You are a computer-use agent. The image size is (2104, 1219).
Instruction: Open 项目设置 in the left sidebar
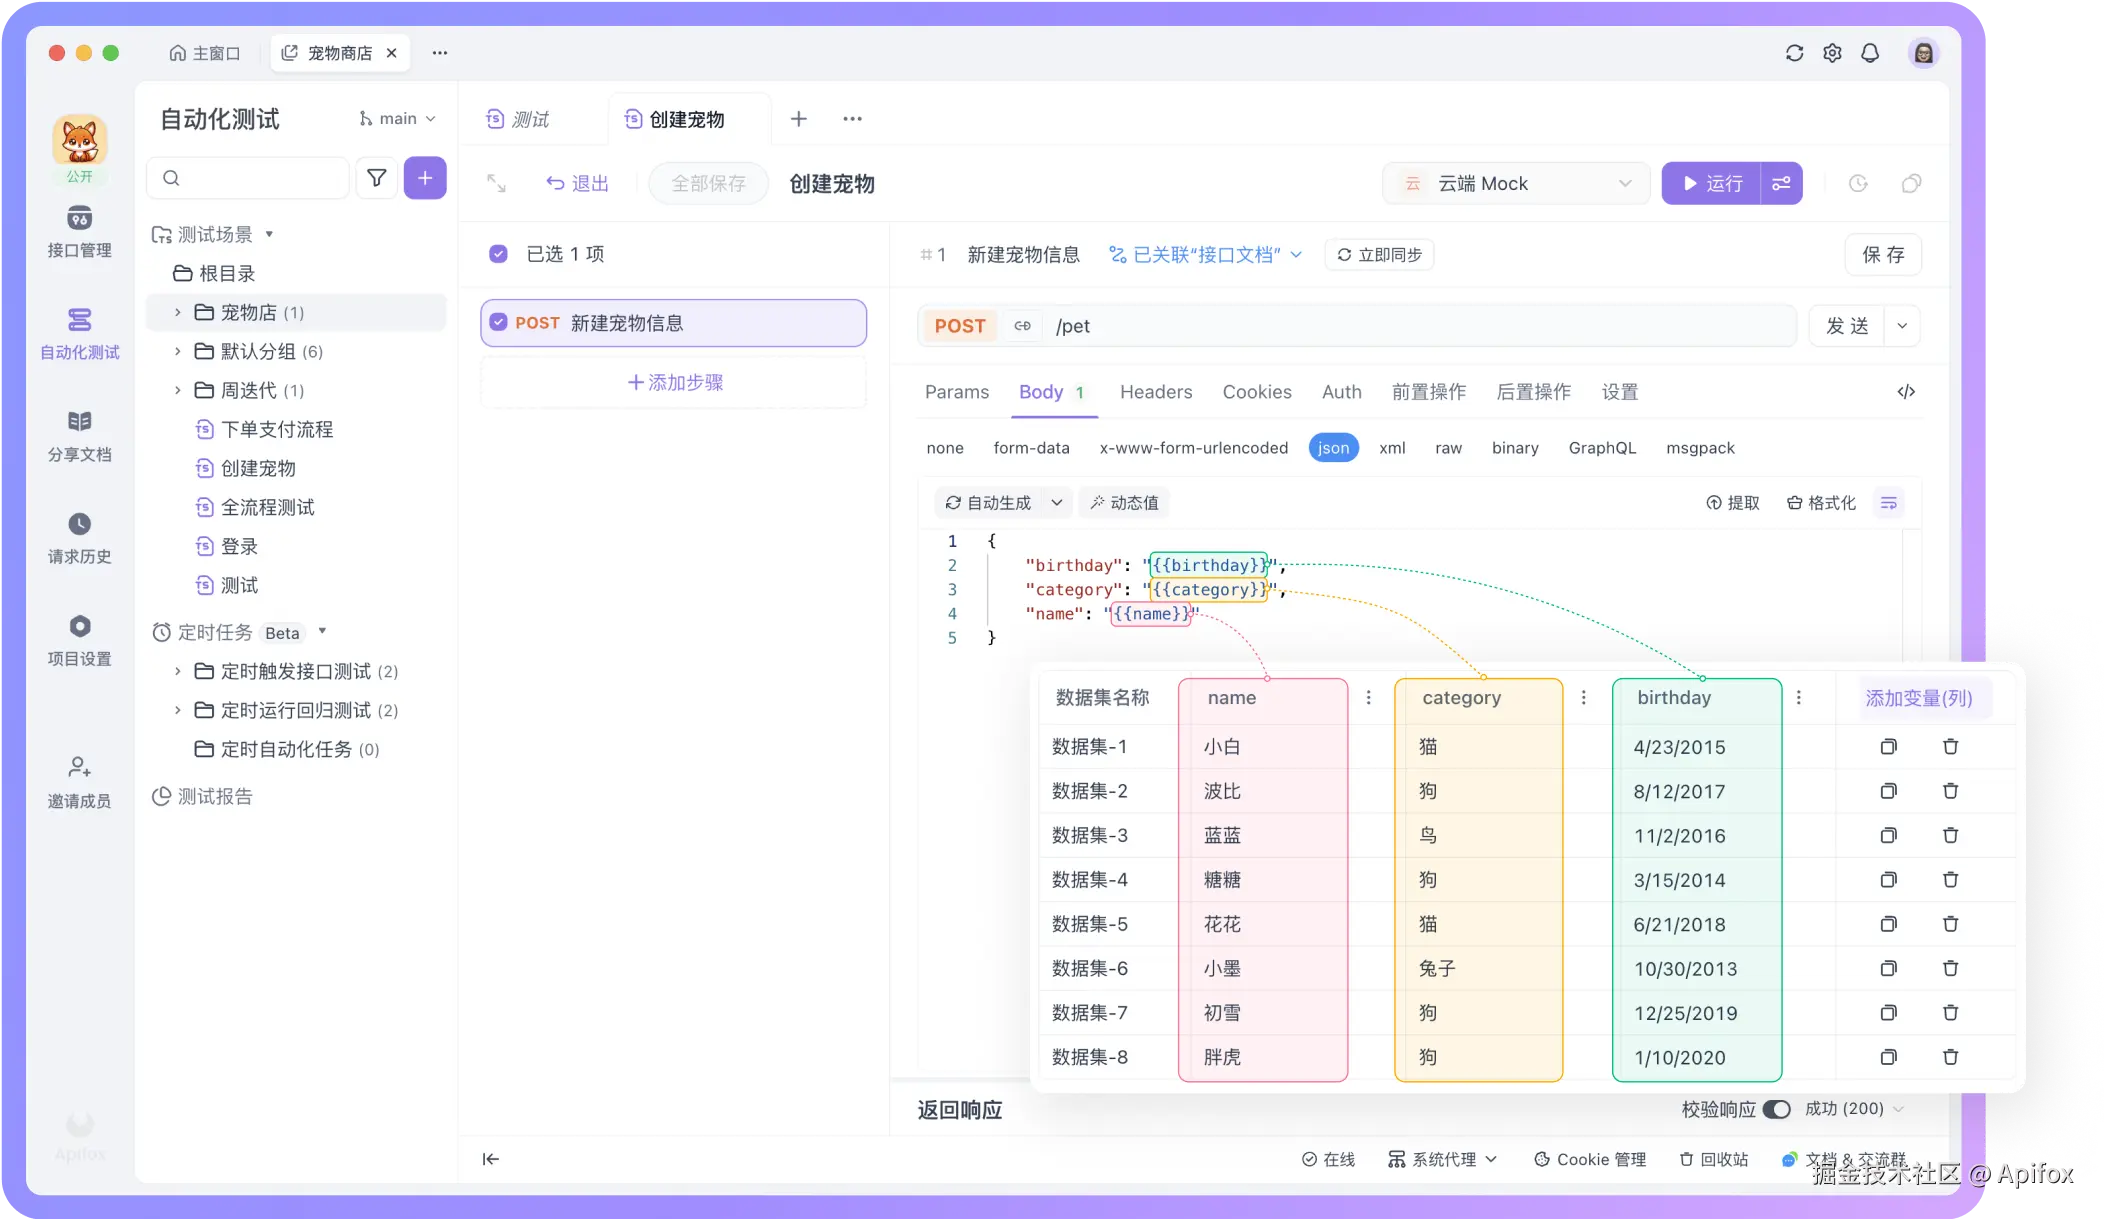(79, 640)
